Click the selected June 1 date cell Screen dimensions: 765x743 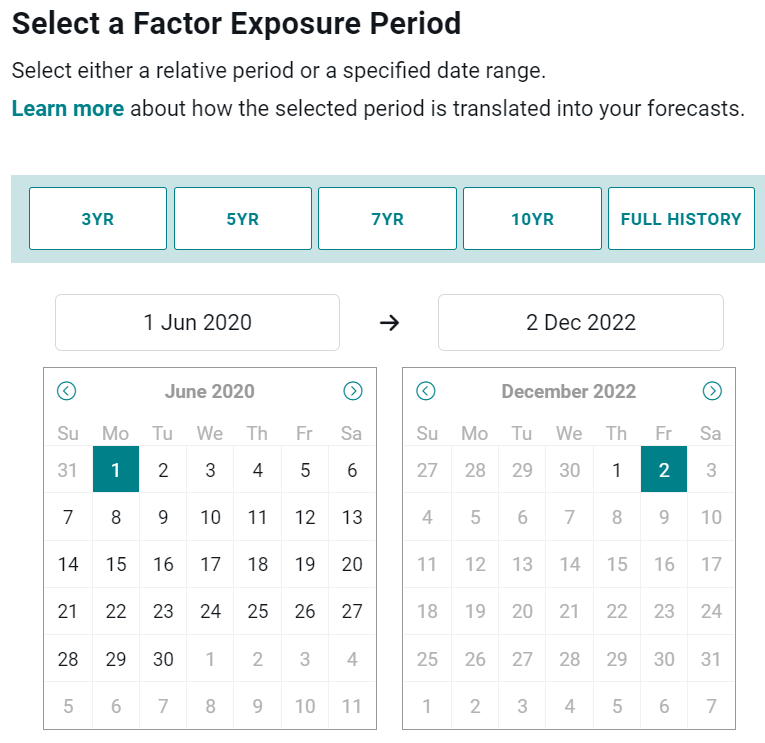[116, 470]
